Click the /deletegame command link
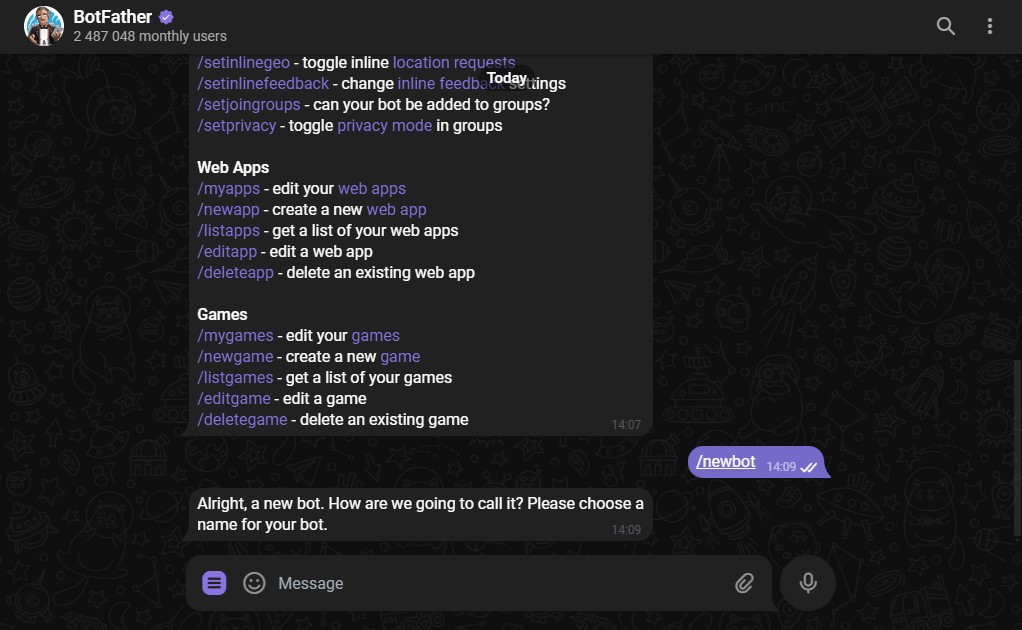This screenshot has width=1022, height=630. [242, 420]
